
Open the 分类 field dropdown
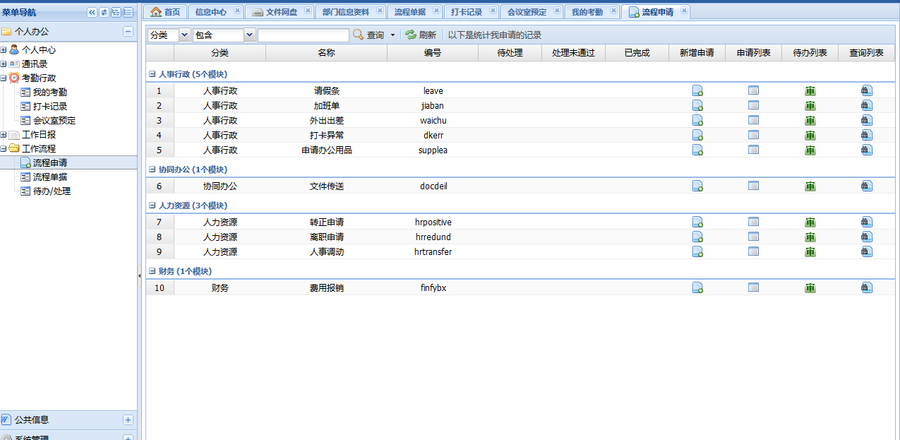(185, 35)
